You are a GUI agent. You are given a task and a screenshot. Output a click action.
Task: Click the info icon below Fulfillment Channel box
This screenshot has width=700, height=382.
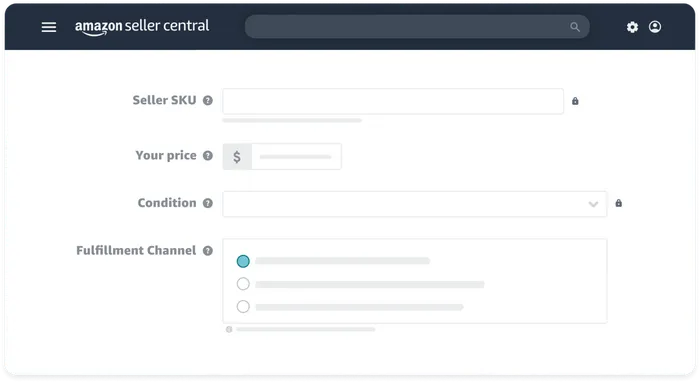pyautogui.click(x=229, y=329)
